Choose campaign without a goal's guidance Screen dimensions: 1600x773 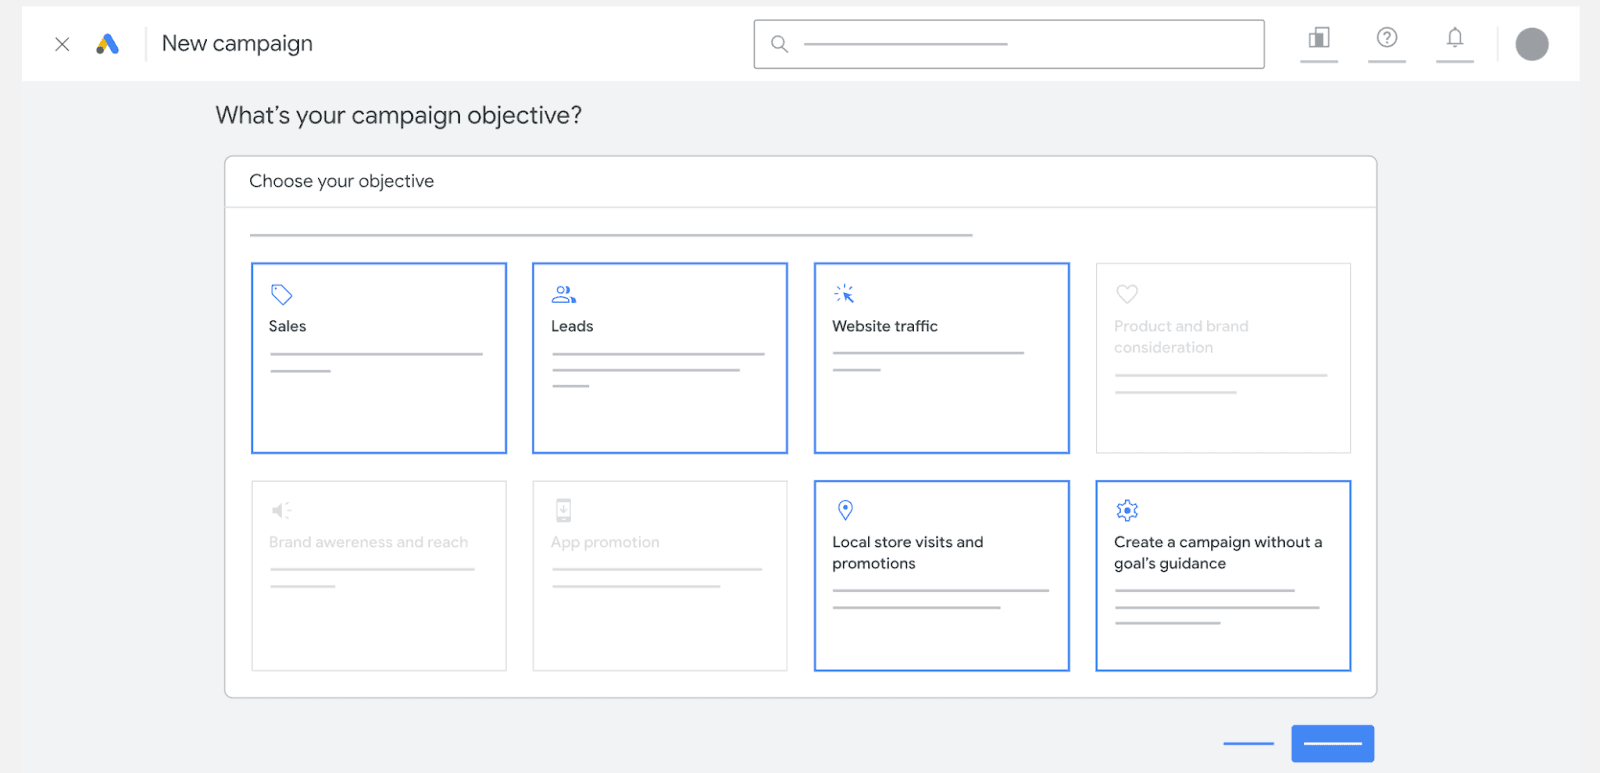click(1223, 575)
